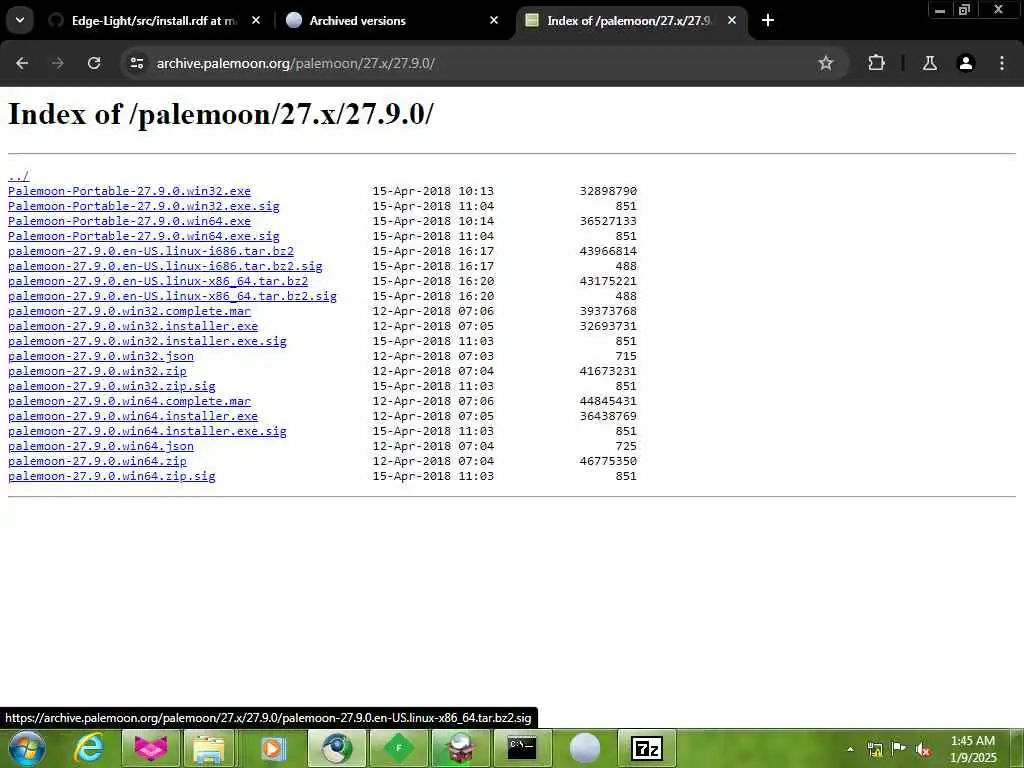Open Action Center flag tray icon

tap(899, 749)
